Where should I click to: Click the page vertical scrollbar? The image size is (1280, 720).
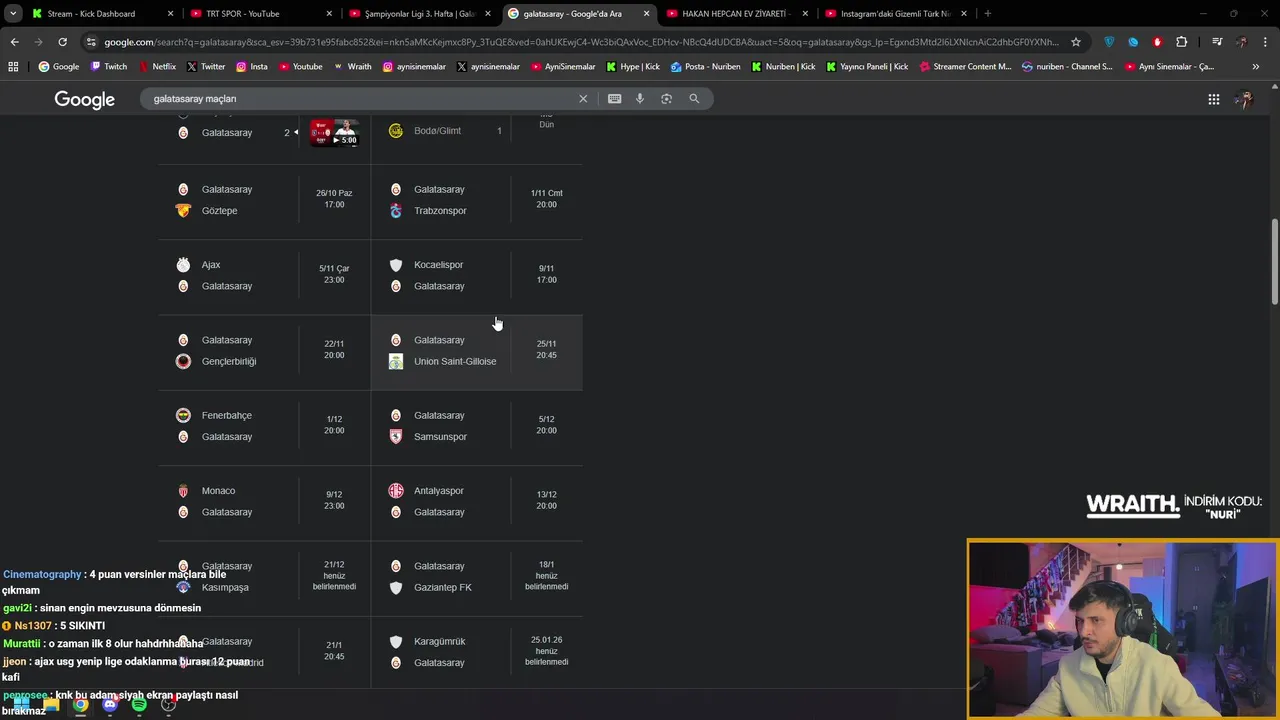1275,262
